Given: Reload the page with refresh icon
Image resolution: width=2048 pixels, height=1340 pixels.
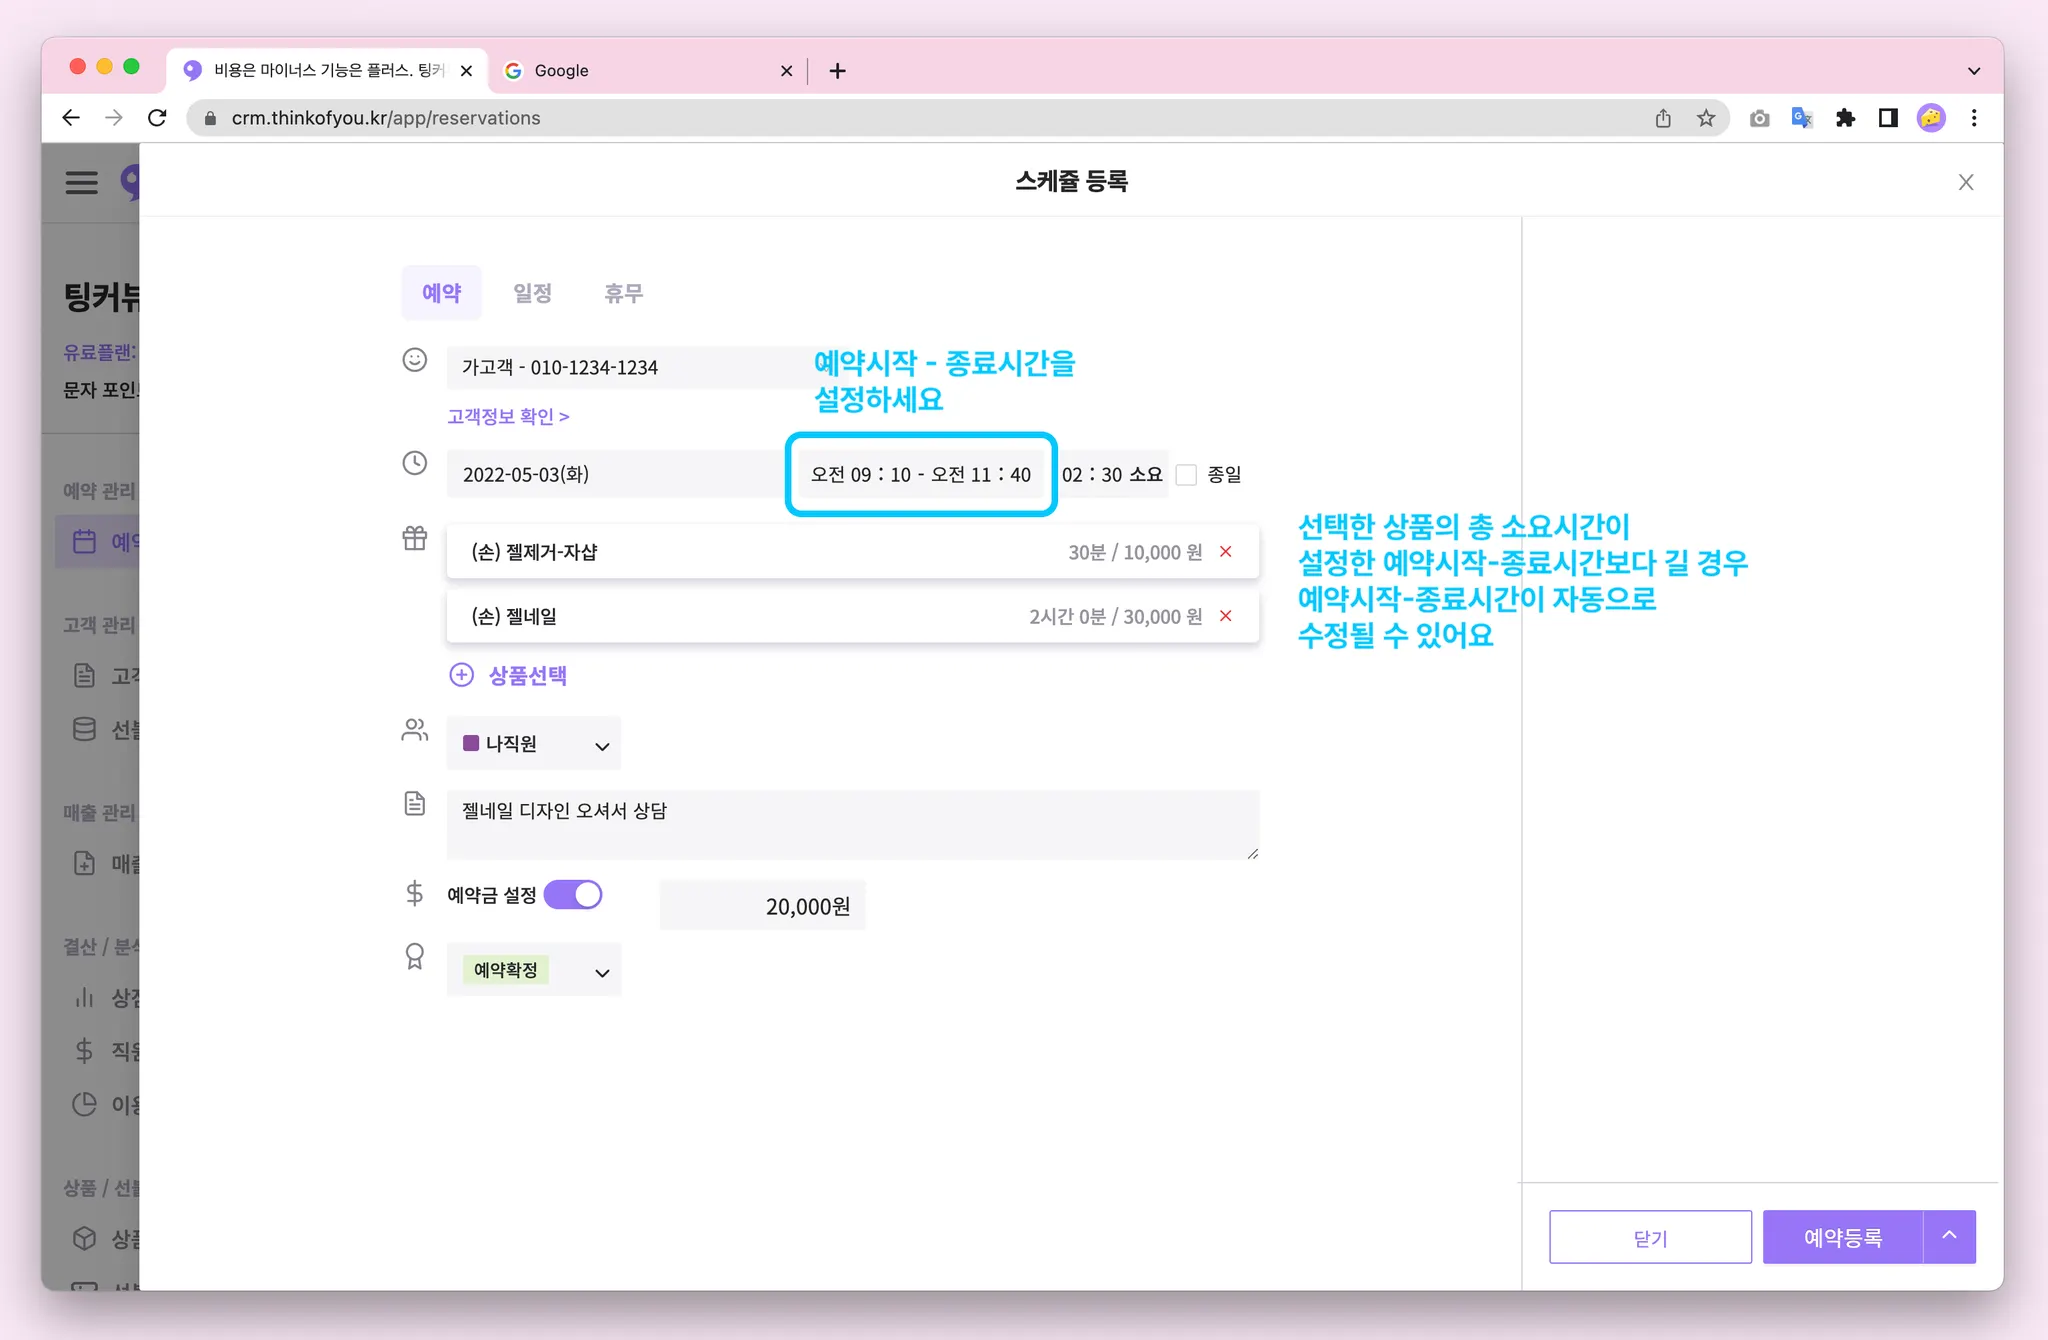Looking at the screenshot, I should click(157, 118).
